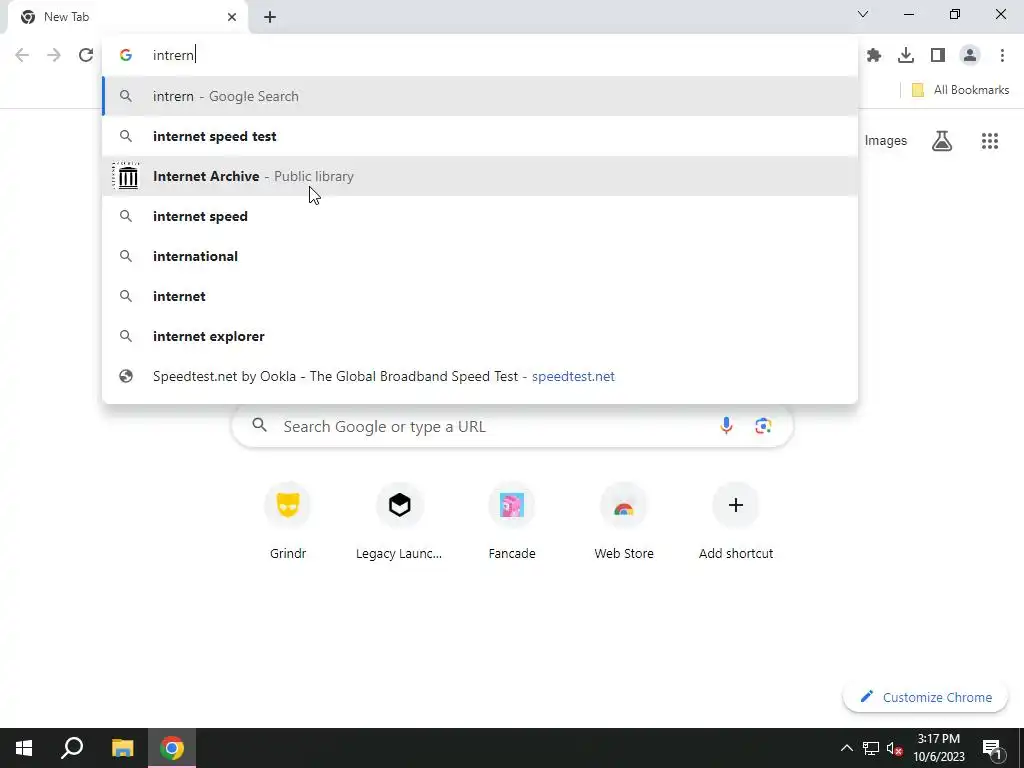Open Images link
This screenshot has width=1024, height=768.
point(886,140)
